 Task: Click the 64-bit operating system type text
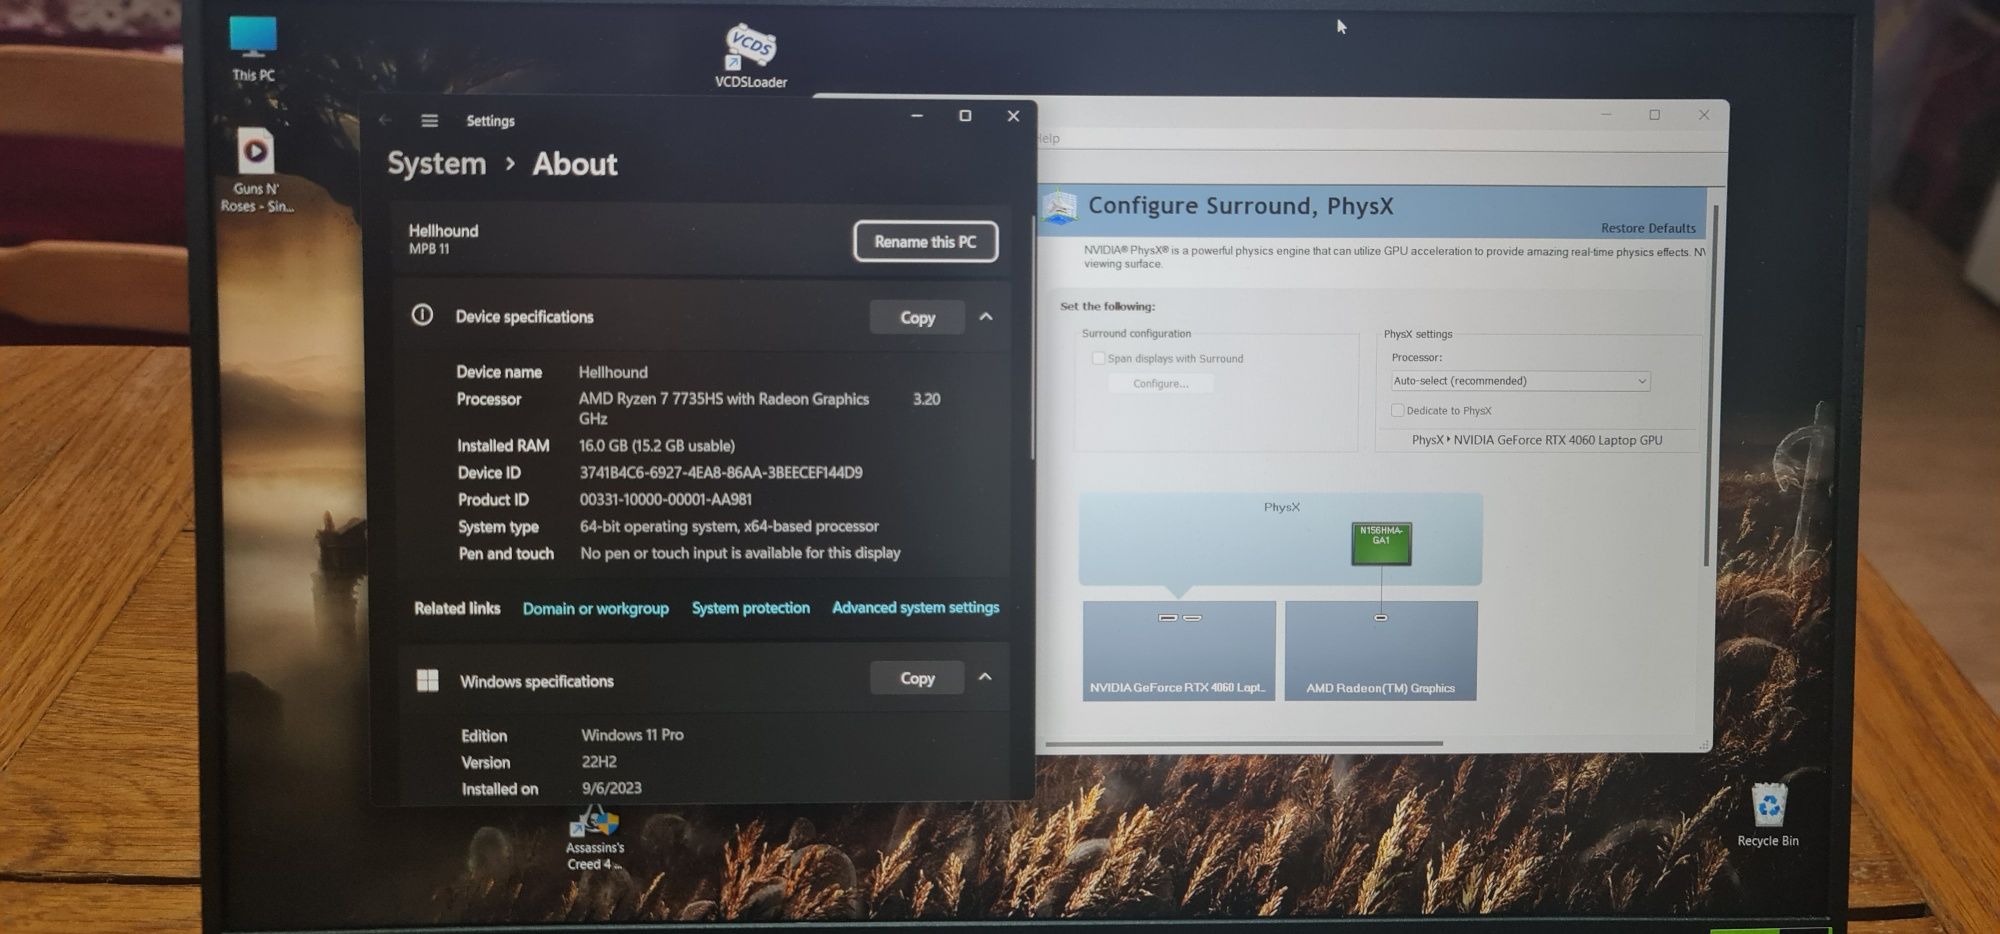(729, 526)
